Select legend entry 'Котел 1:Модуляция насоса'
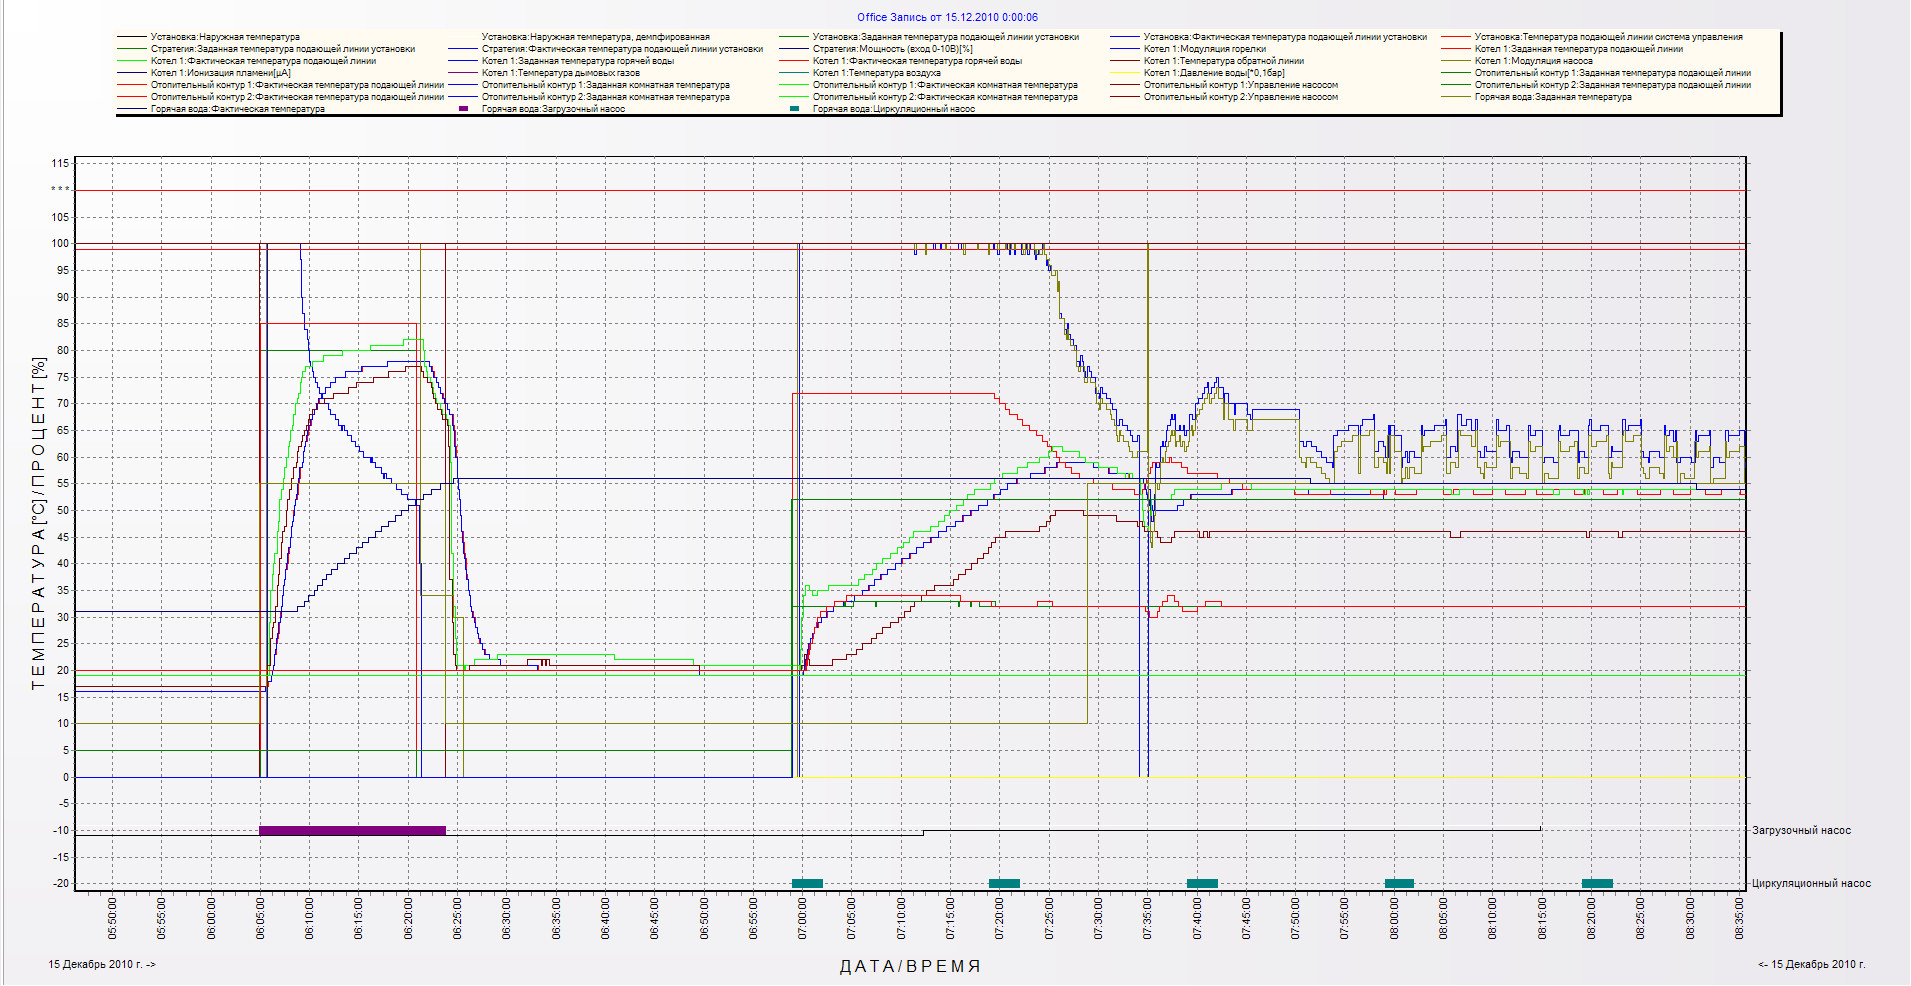1911x986 pixels. coord(1533,61)
